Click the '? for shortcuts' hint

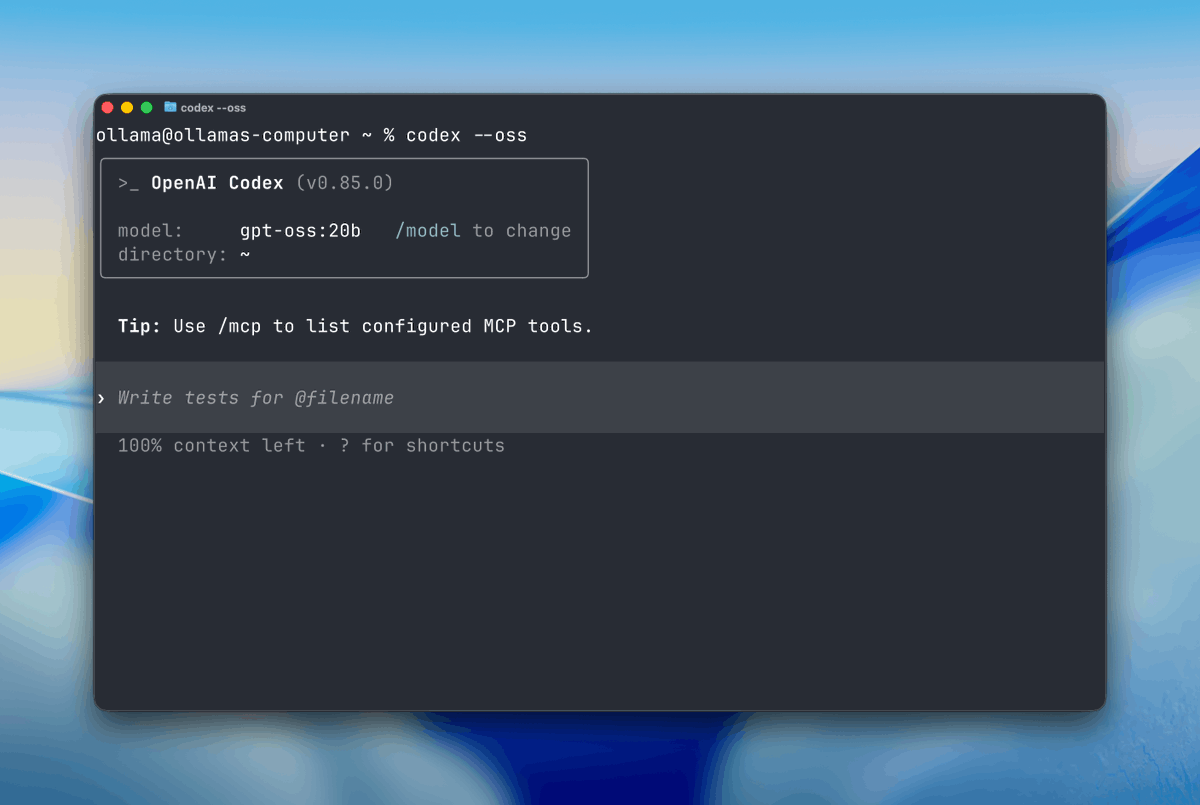422,445
